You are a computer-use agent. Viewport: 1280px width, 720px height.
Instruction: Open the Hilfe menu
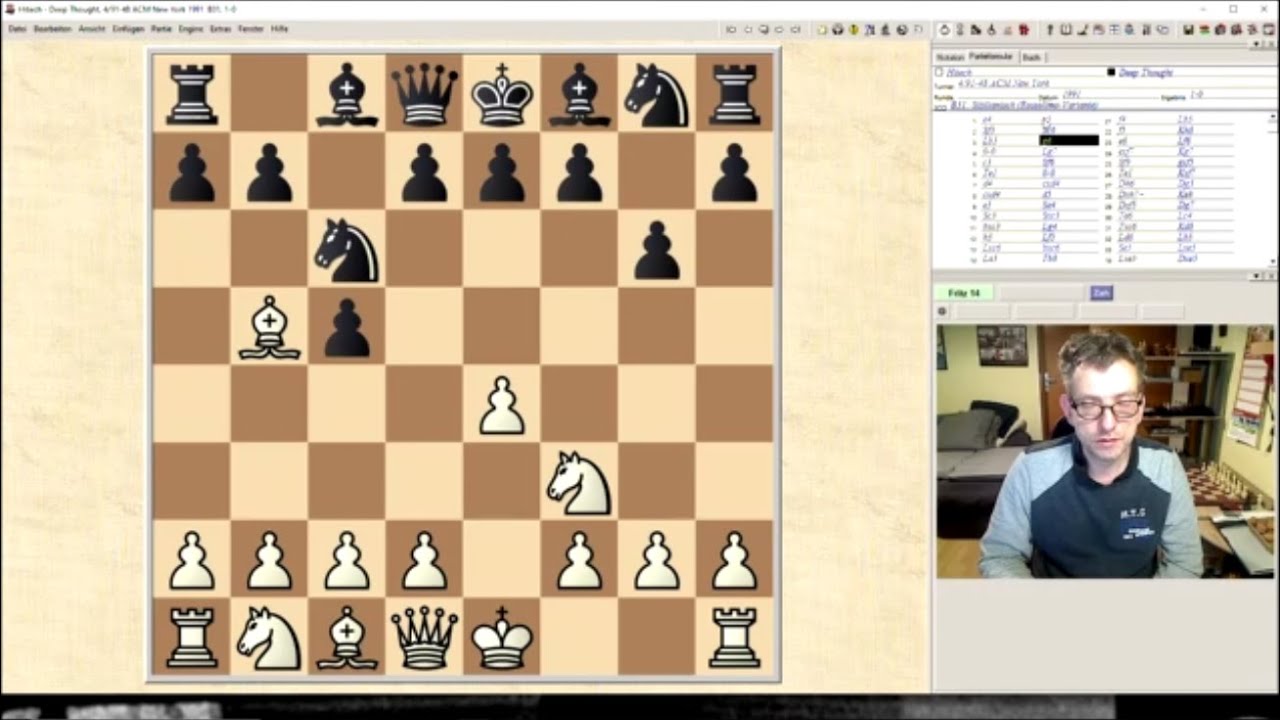279,29
